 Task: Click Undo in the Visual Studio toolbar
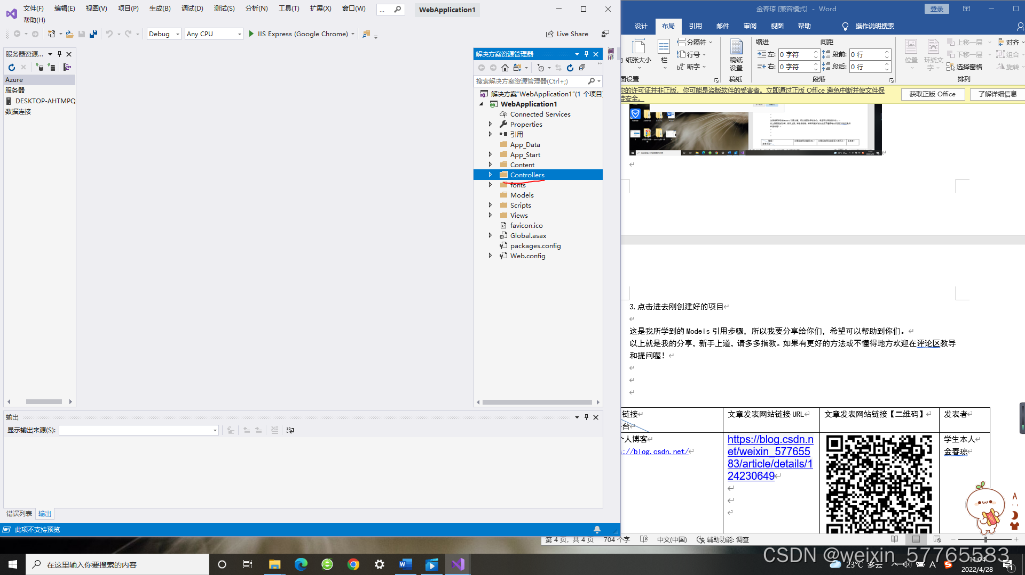(109, 33)
